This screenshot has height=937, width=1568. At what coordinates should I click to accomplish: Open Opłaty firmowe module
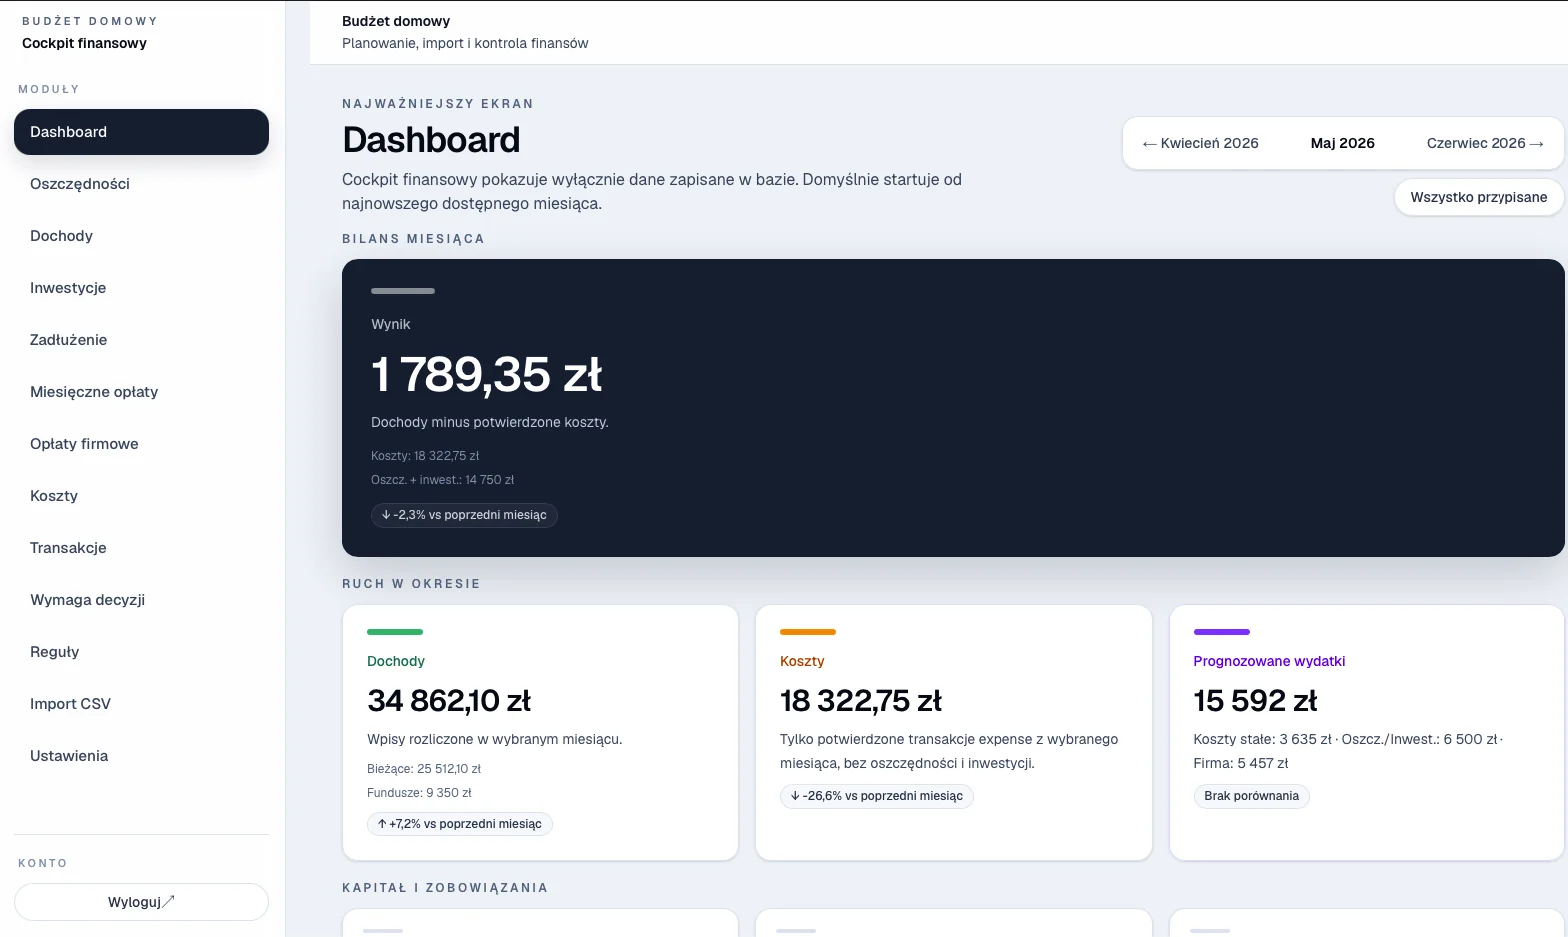[141, 444]
